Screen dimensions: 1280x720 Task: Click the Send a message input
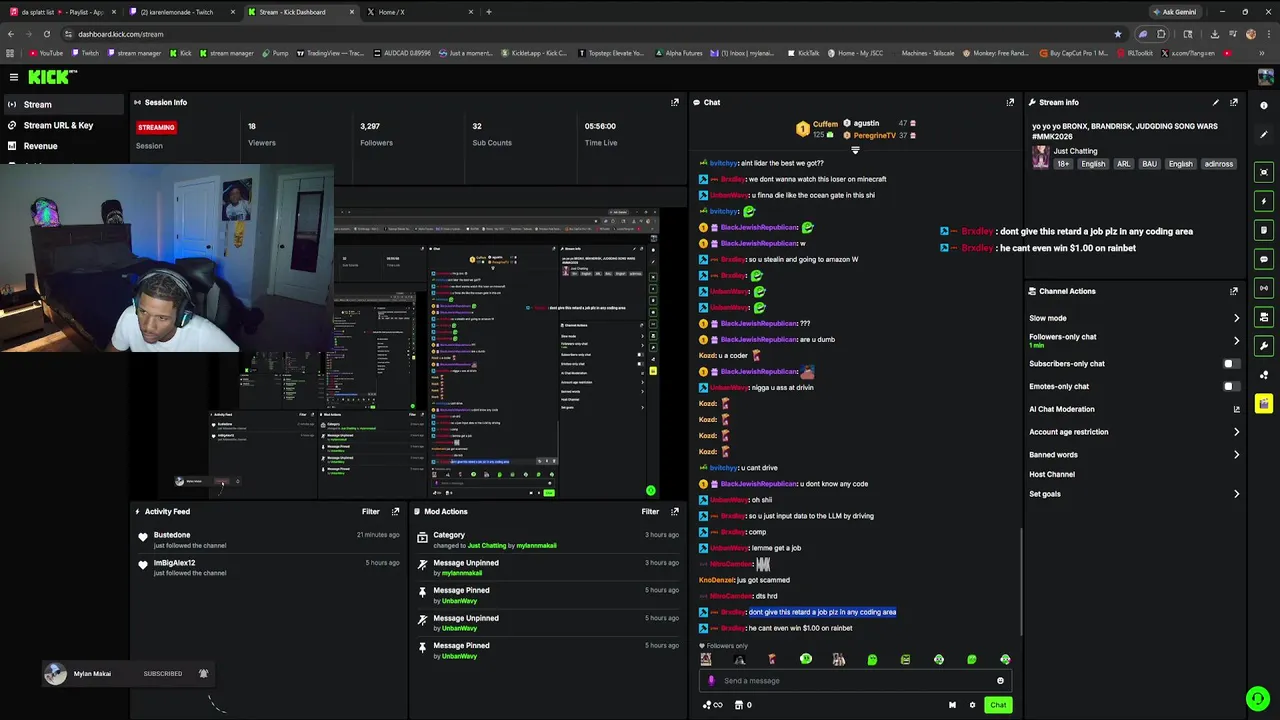pyautogui.click(x=855, y=681)
